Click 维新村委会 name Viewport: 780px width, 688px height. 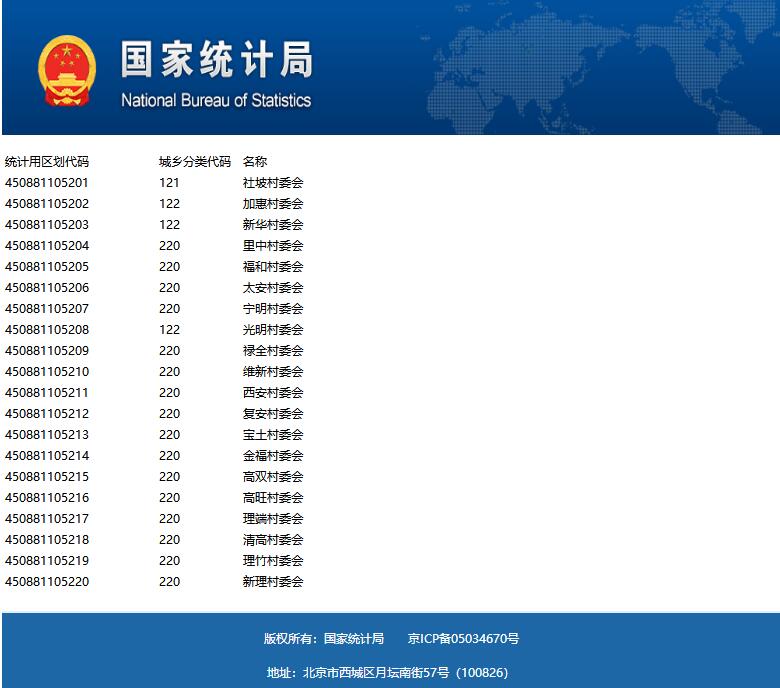(x=273, y=372)
